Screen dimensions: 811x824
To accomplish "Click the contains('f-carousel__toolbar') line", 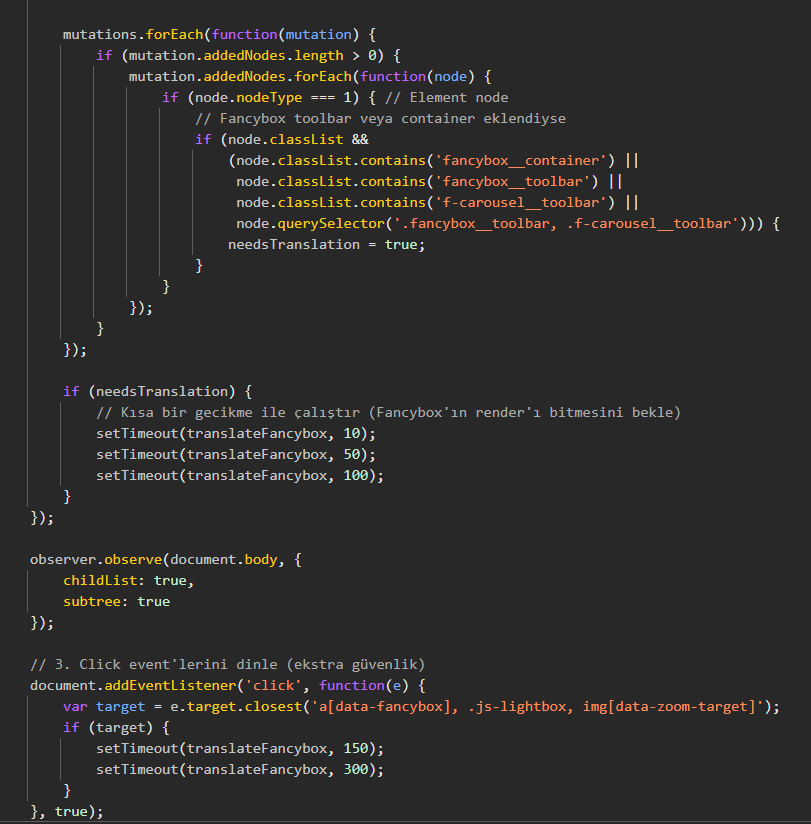I will point(437,203).
